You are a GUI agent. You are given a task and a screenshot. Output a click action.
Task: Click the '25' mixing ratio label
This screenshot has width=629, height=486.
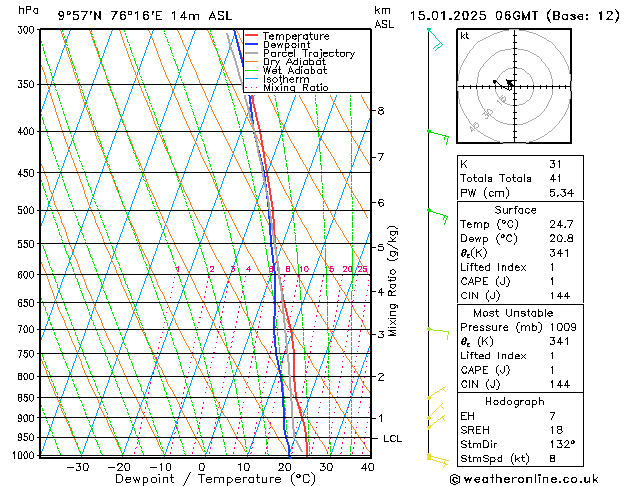click(x=363, y=269)
